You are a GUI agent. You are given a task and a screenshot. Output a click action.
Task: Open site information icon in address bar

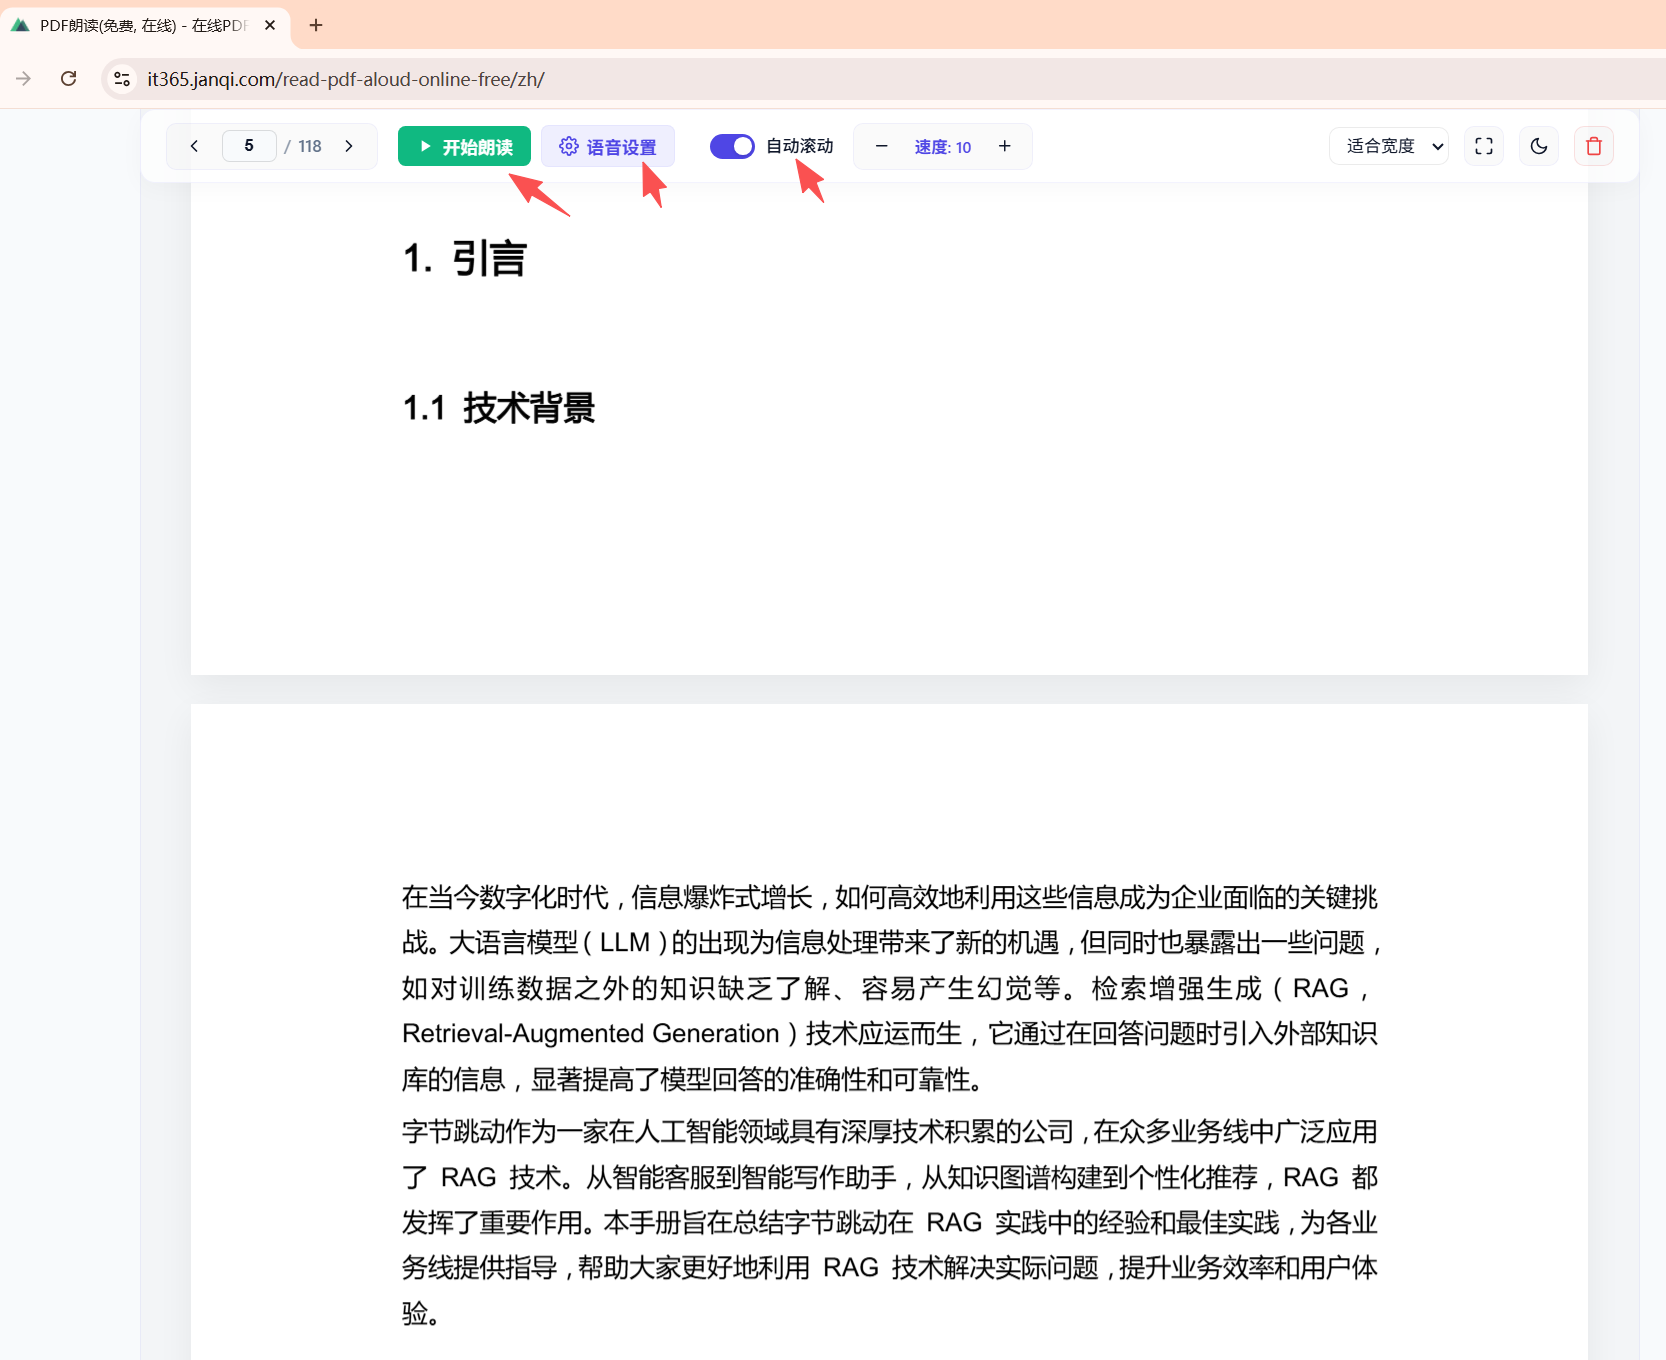122,78
